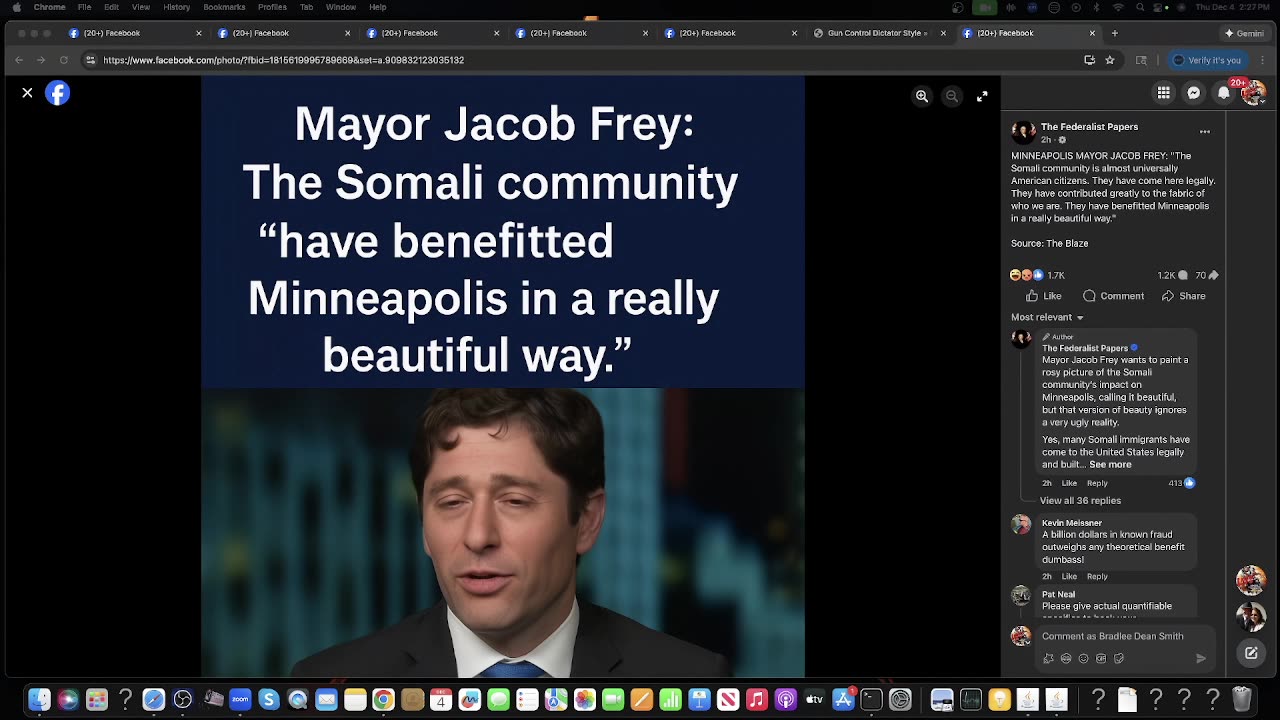Open Pat Neal's profile name

(x=1057, y=595)
